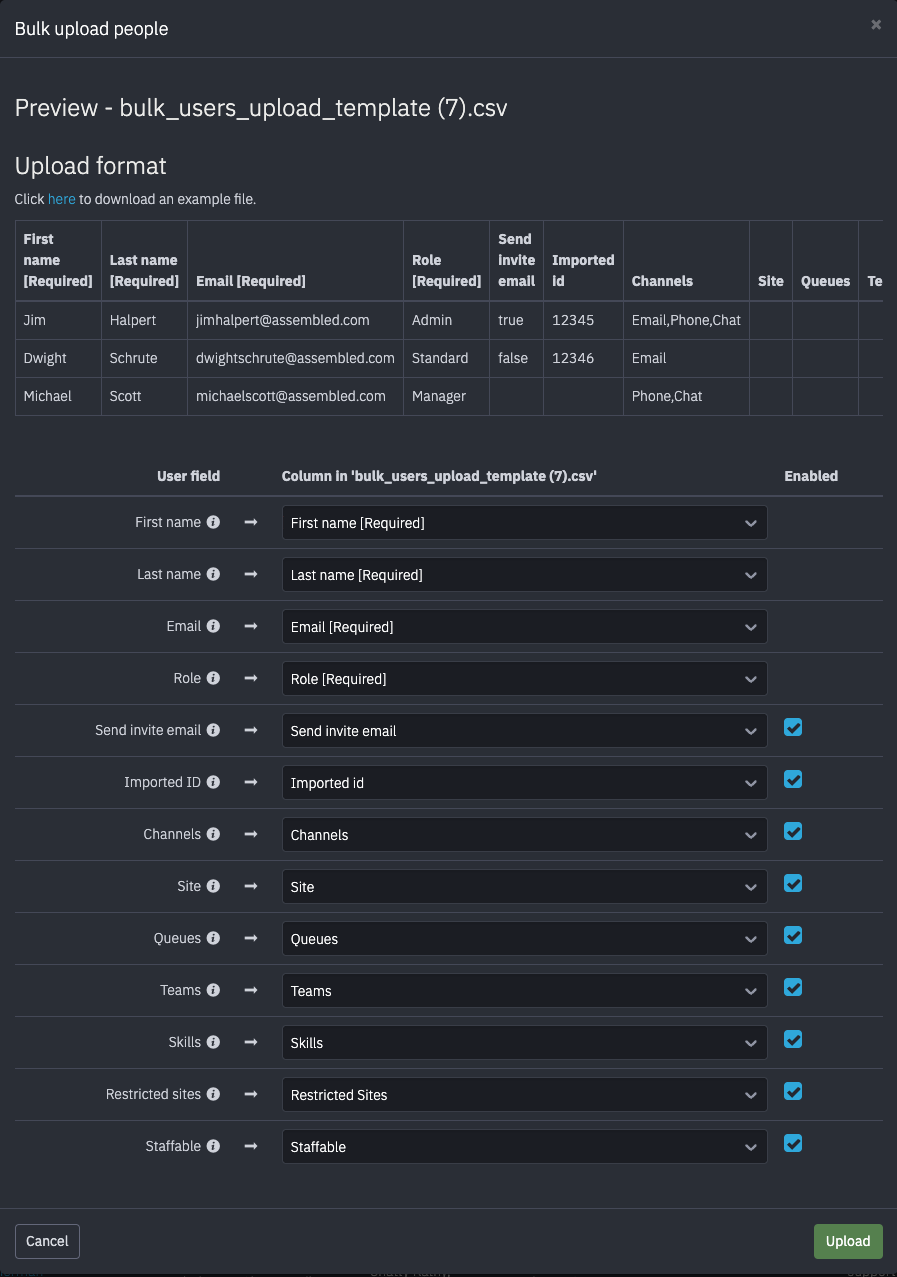Click the 'true' send invite cell
The image size is (897, 1277).
(516, 320)
